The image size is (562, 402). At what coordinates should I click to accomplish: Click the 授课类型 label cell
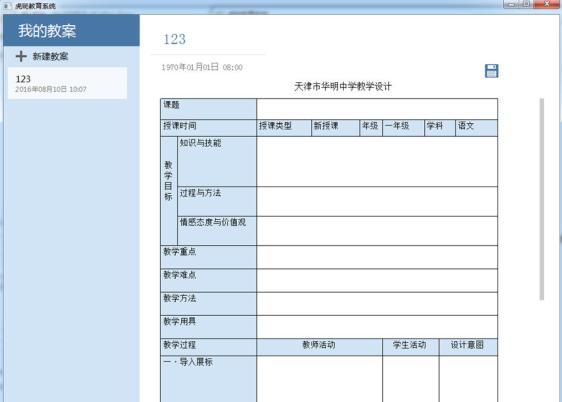click(x=284, y=128)
